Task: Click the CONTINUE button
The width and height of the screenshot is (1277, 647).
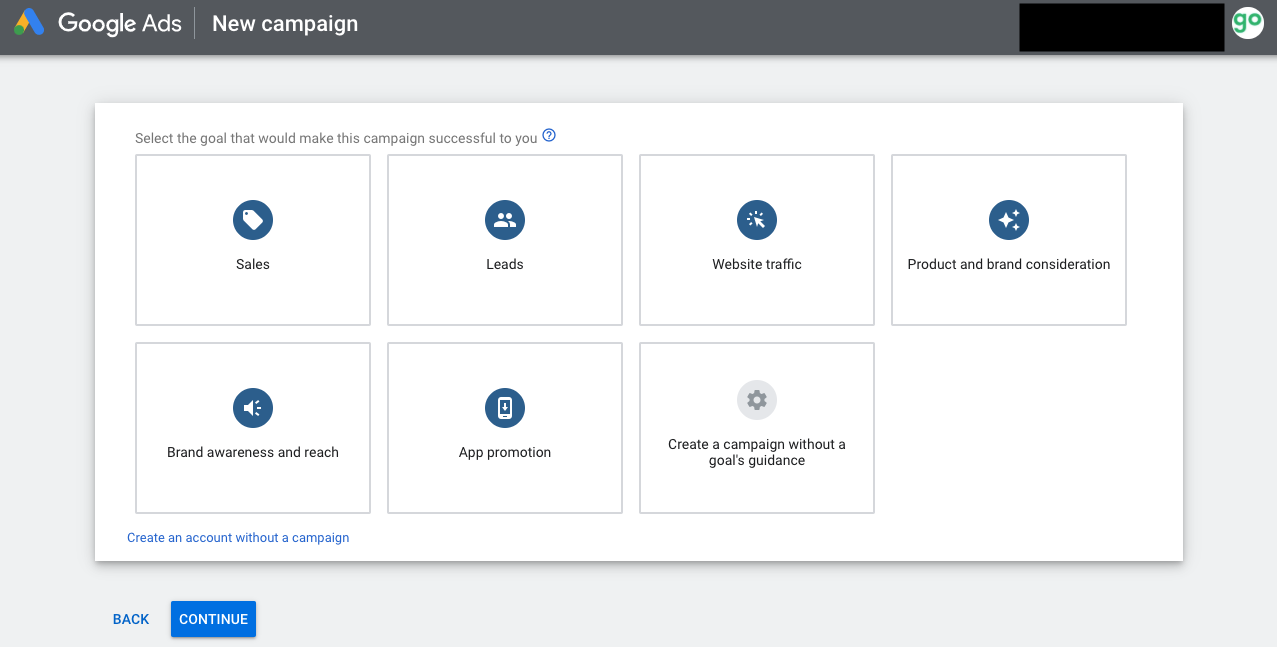Action: pyautogui.click(x=213, y=619)
